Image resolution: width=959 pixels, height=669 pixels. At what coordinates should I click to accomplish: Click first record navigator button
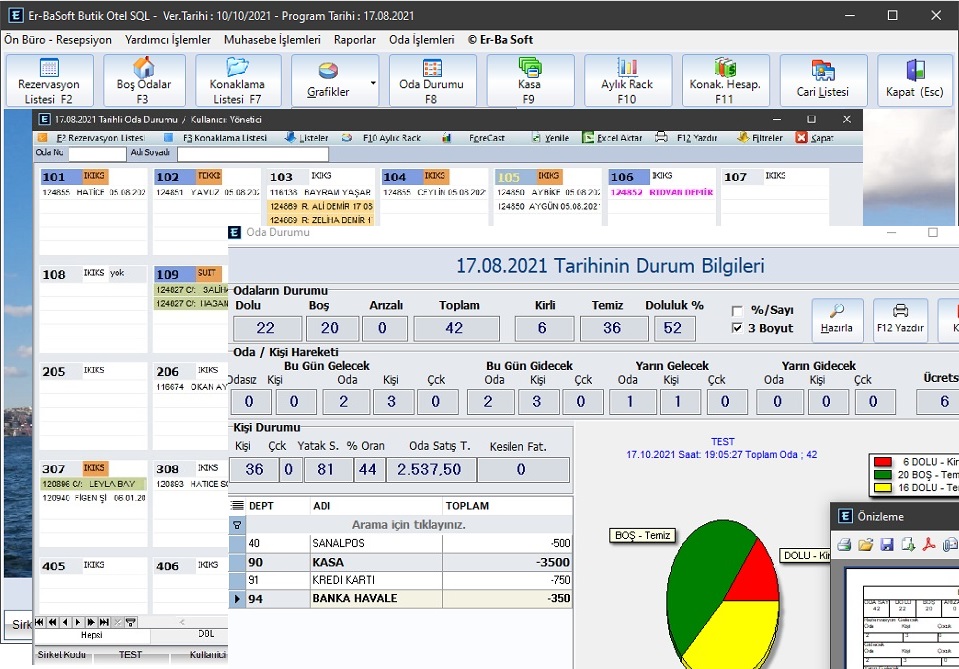coord(40,622)
